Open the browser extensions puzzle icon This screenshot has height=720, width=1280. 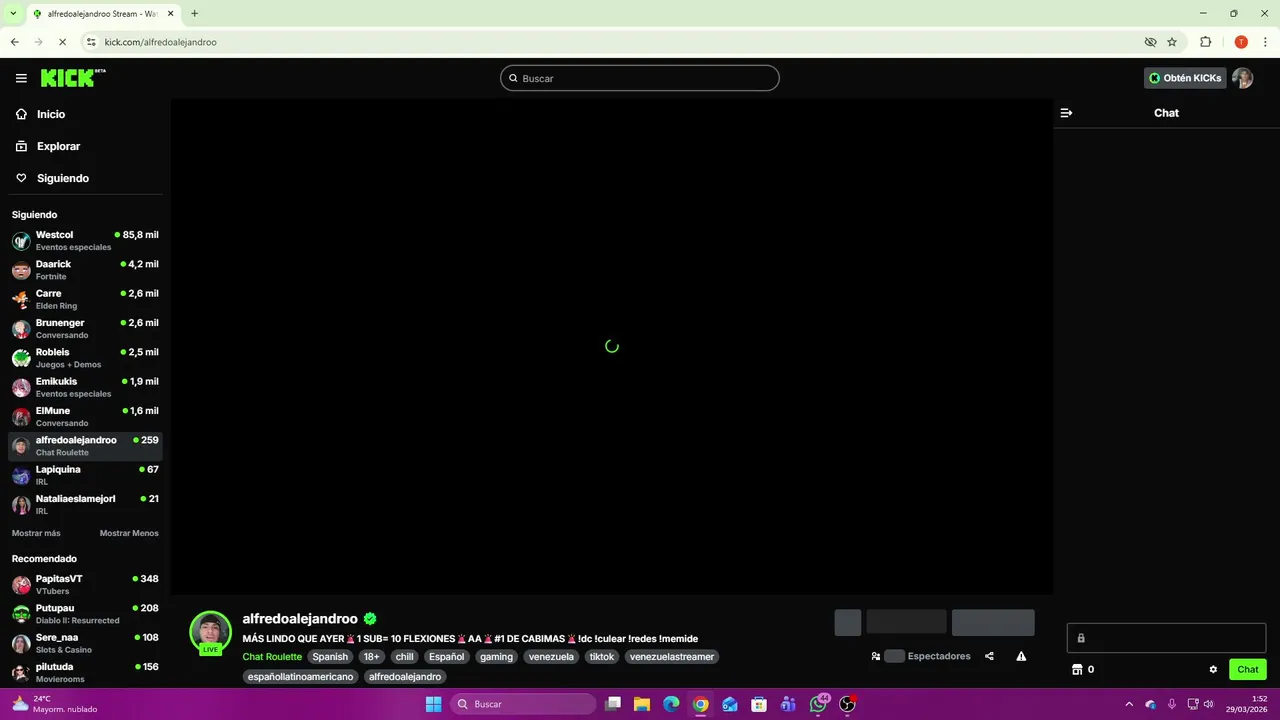(1206, 42)
